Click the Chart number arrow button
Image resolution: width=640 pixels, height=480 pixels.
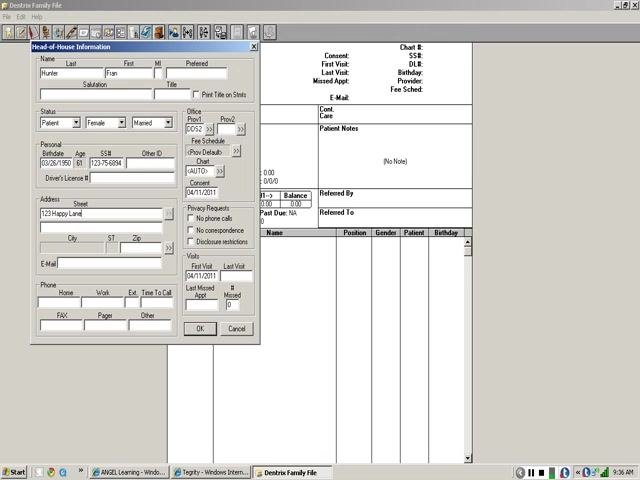click(x=220, y=171)
